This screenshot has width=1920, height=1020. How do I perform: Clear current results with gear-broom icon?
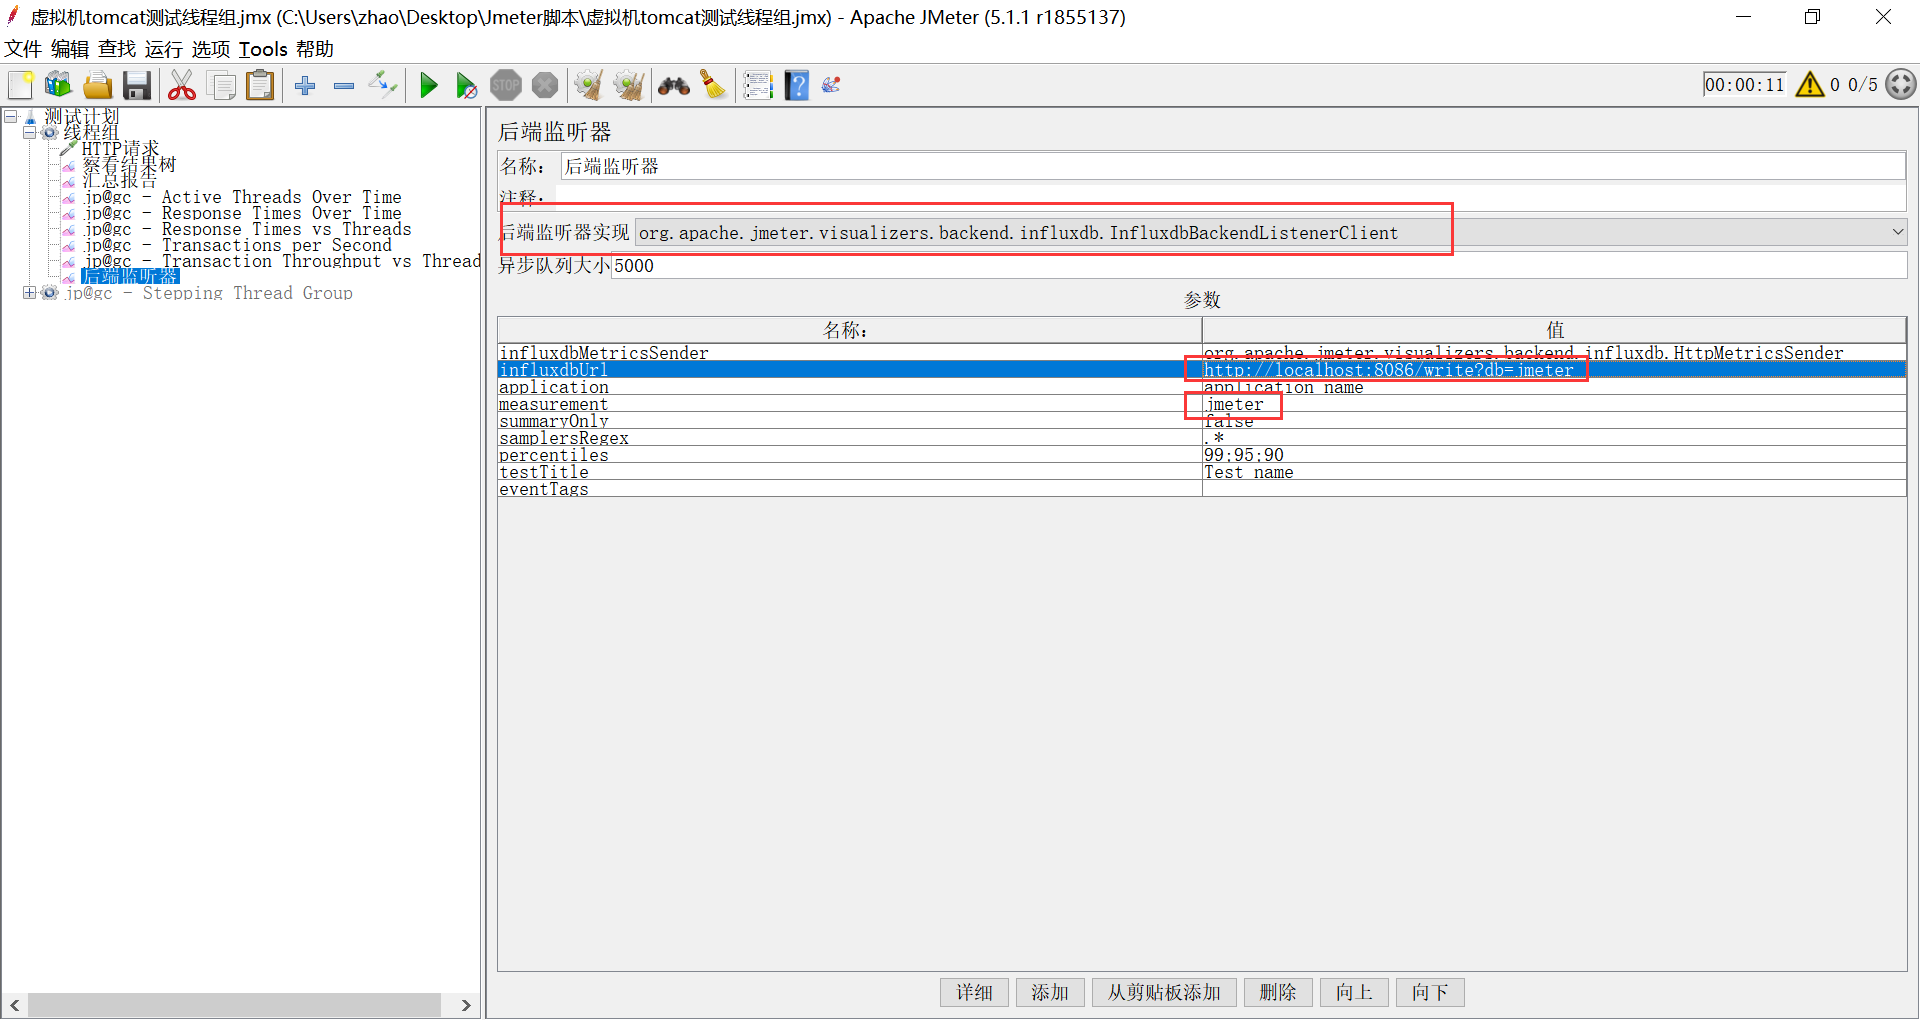(x=589, y=86)
